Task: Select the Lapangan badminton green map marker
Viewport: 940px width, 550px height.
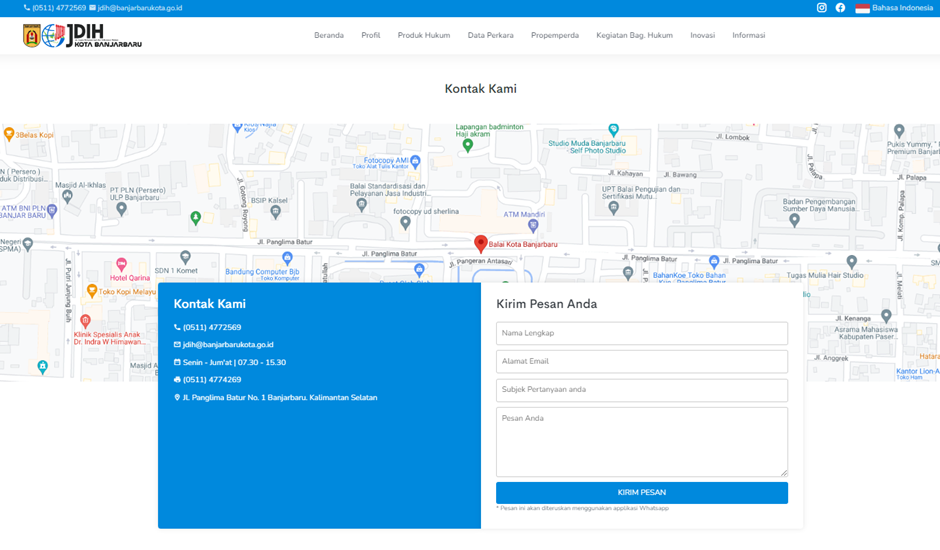Action: pyautogui.click(x=467, y=145)
